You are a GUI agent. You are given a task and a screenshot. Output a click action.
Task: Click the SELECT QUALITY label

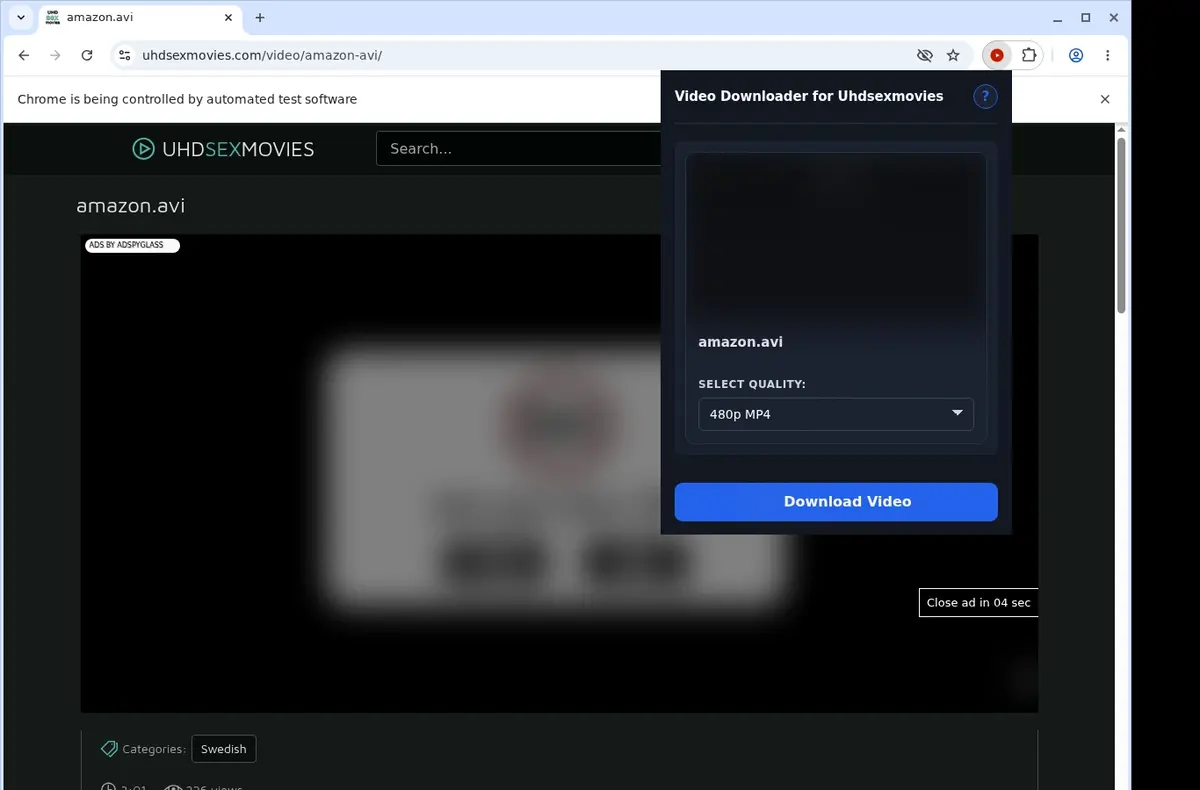[752, 384]
